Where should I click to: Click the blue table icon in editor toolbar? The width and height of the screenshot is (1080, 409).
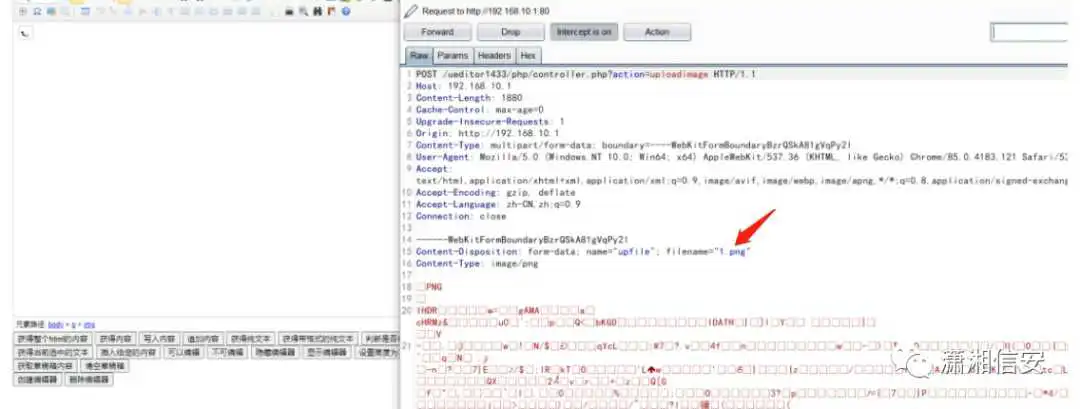click(x=85, y=12)
